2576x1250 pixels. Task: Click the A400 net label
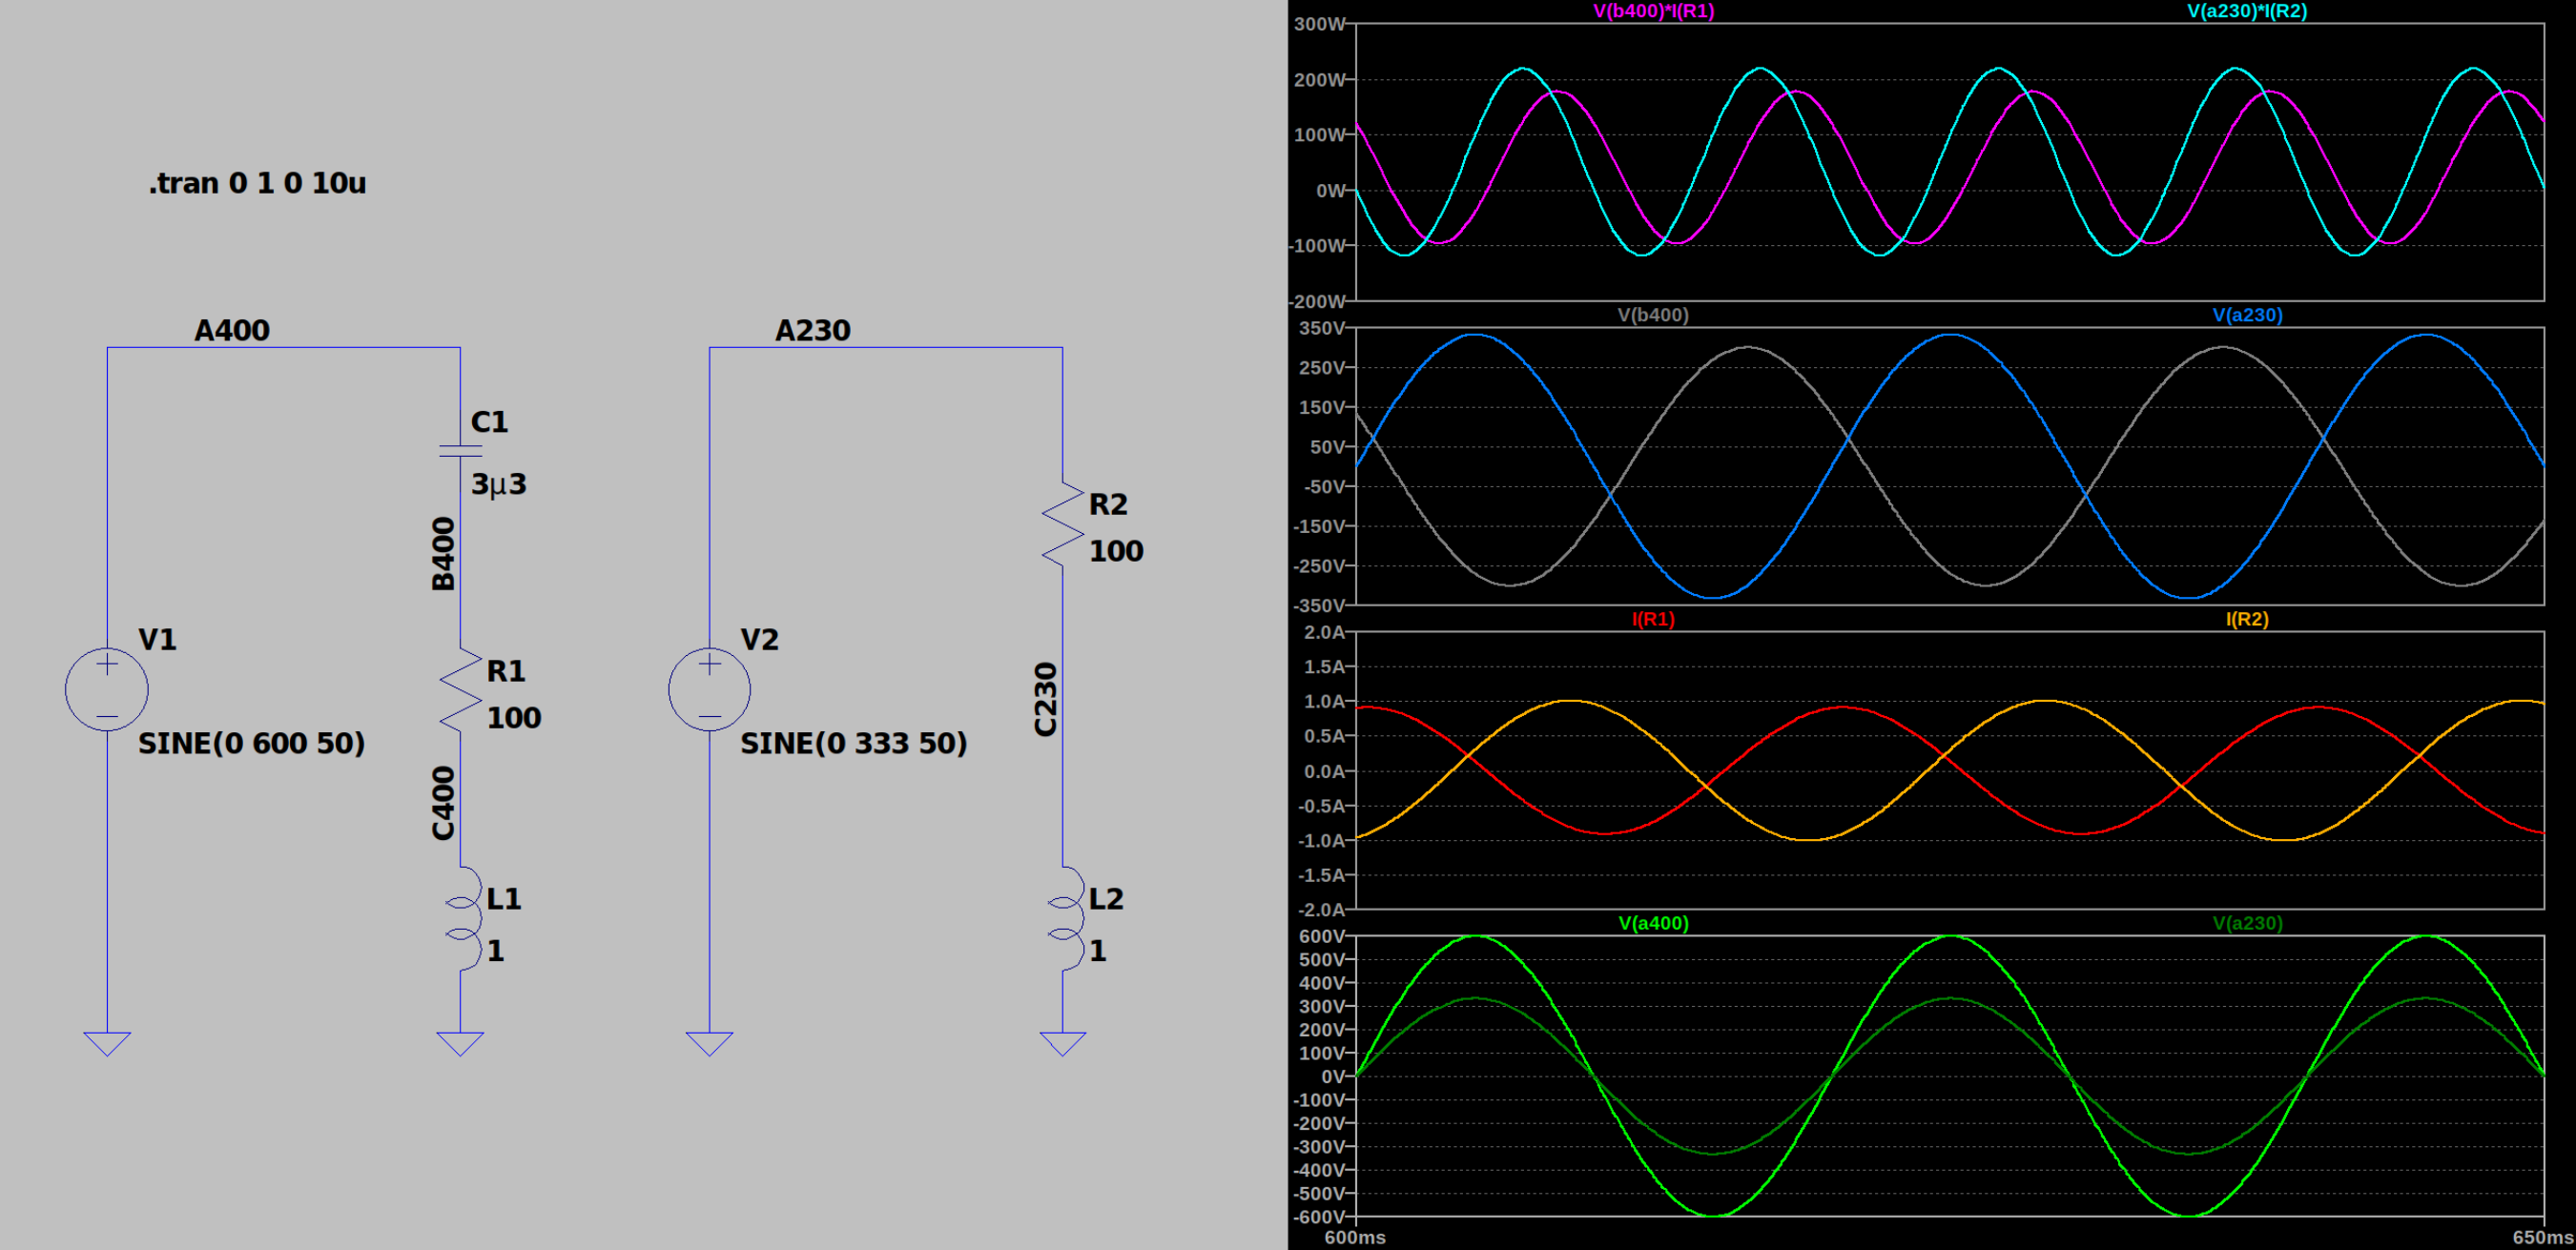(232, 330)
